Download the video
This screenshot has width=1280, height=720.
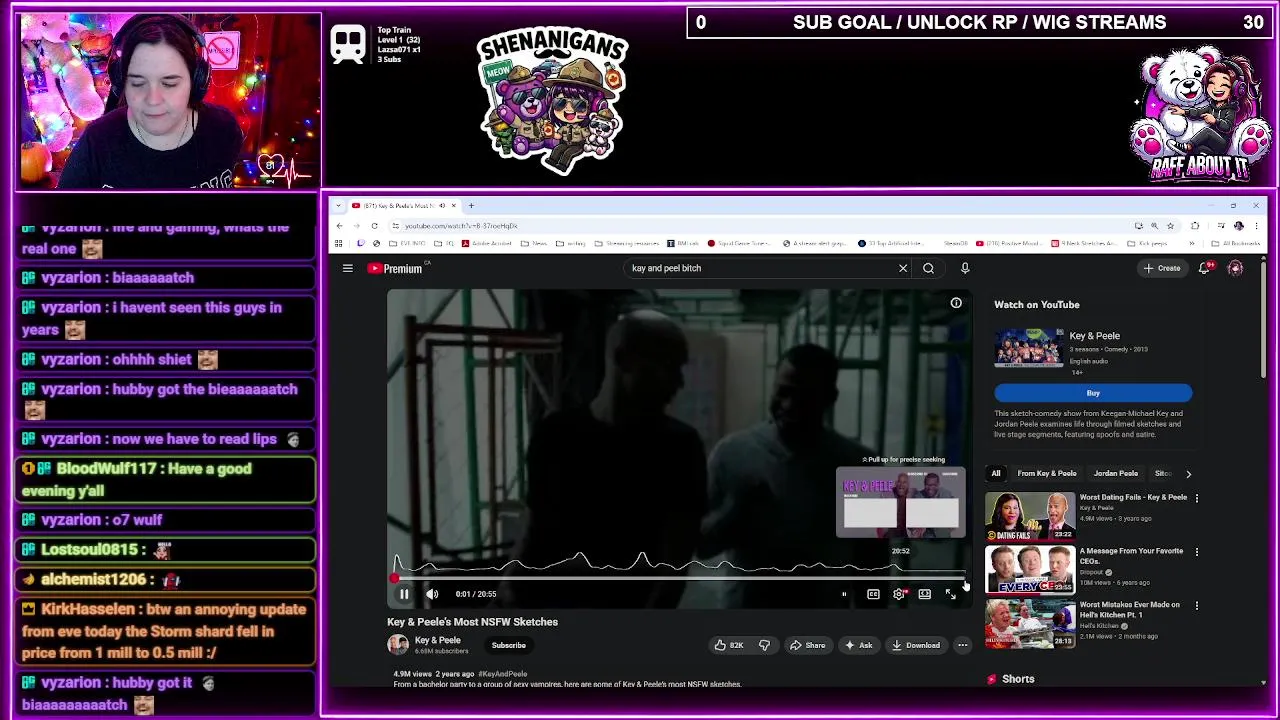(916, 645)
